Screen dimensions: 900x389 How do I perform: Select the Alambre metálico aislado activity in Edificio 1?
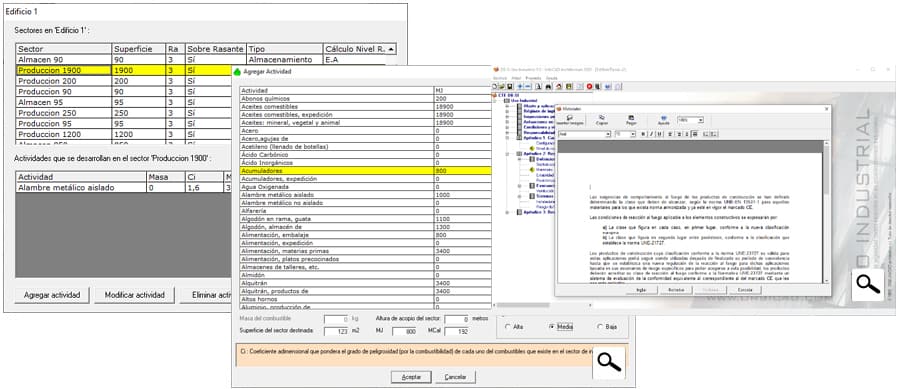click(123, 188)
